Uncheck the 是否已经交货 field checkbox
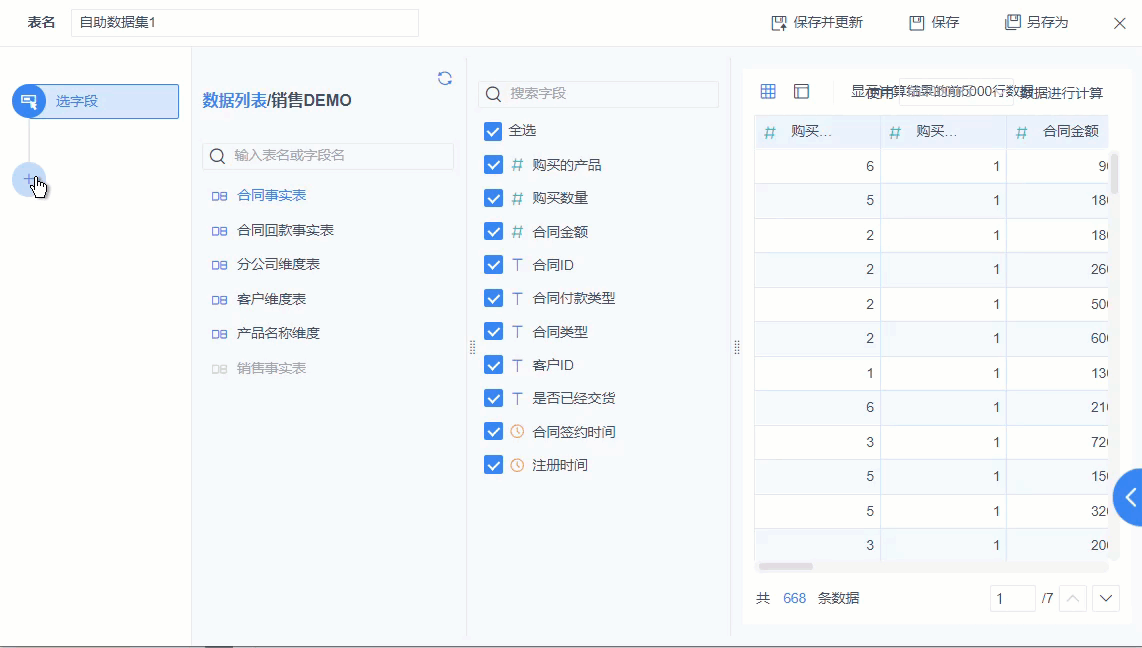This screenshot has width=1142, height=648. point(493,398)
